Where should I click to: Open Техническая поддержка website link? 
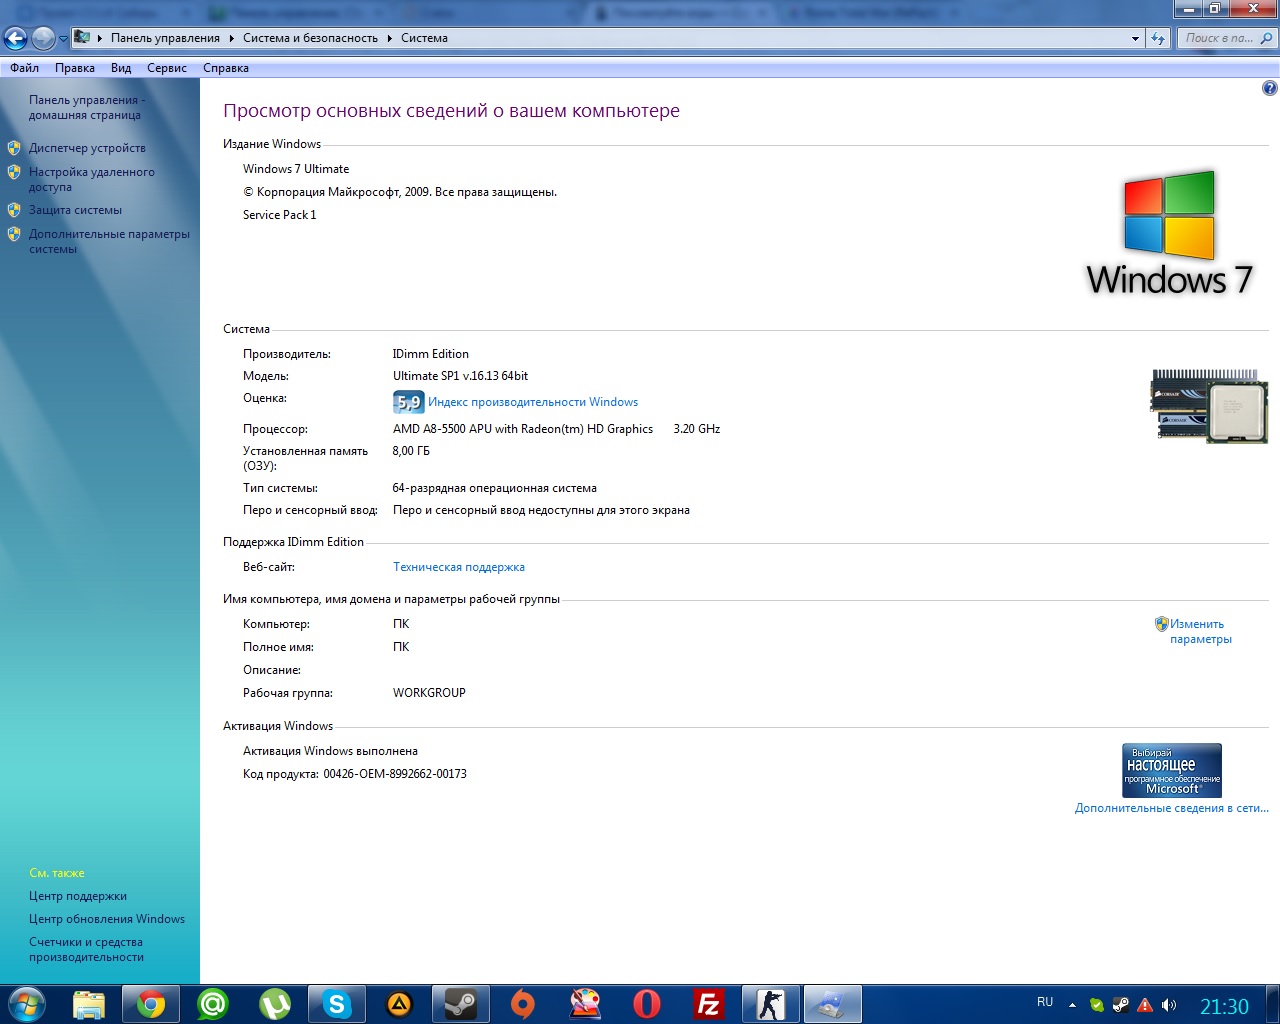pyautogui.click(x=459, y=567)
